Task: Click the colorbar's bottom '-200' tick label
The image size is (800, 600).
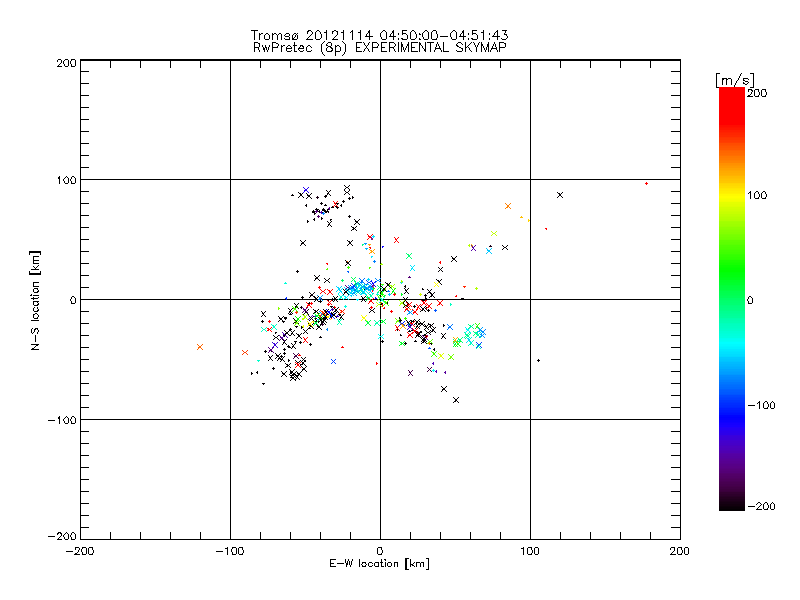Action: click(x=761, y=506)
